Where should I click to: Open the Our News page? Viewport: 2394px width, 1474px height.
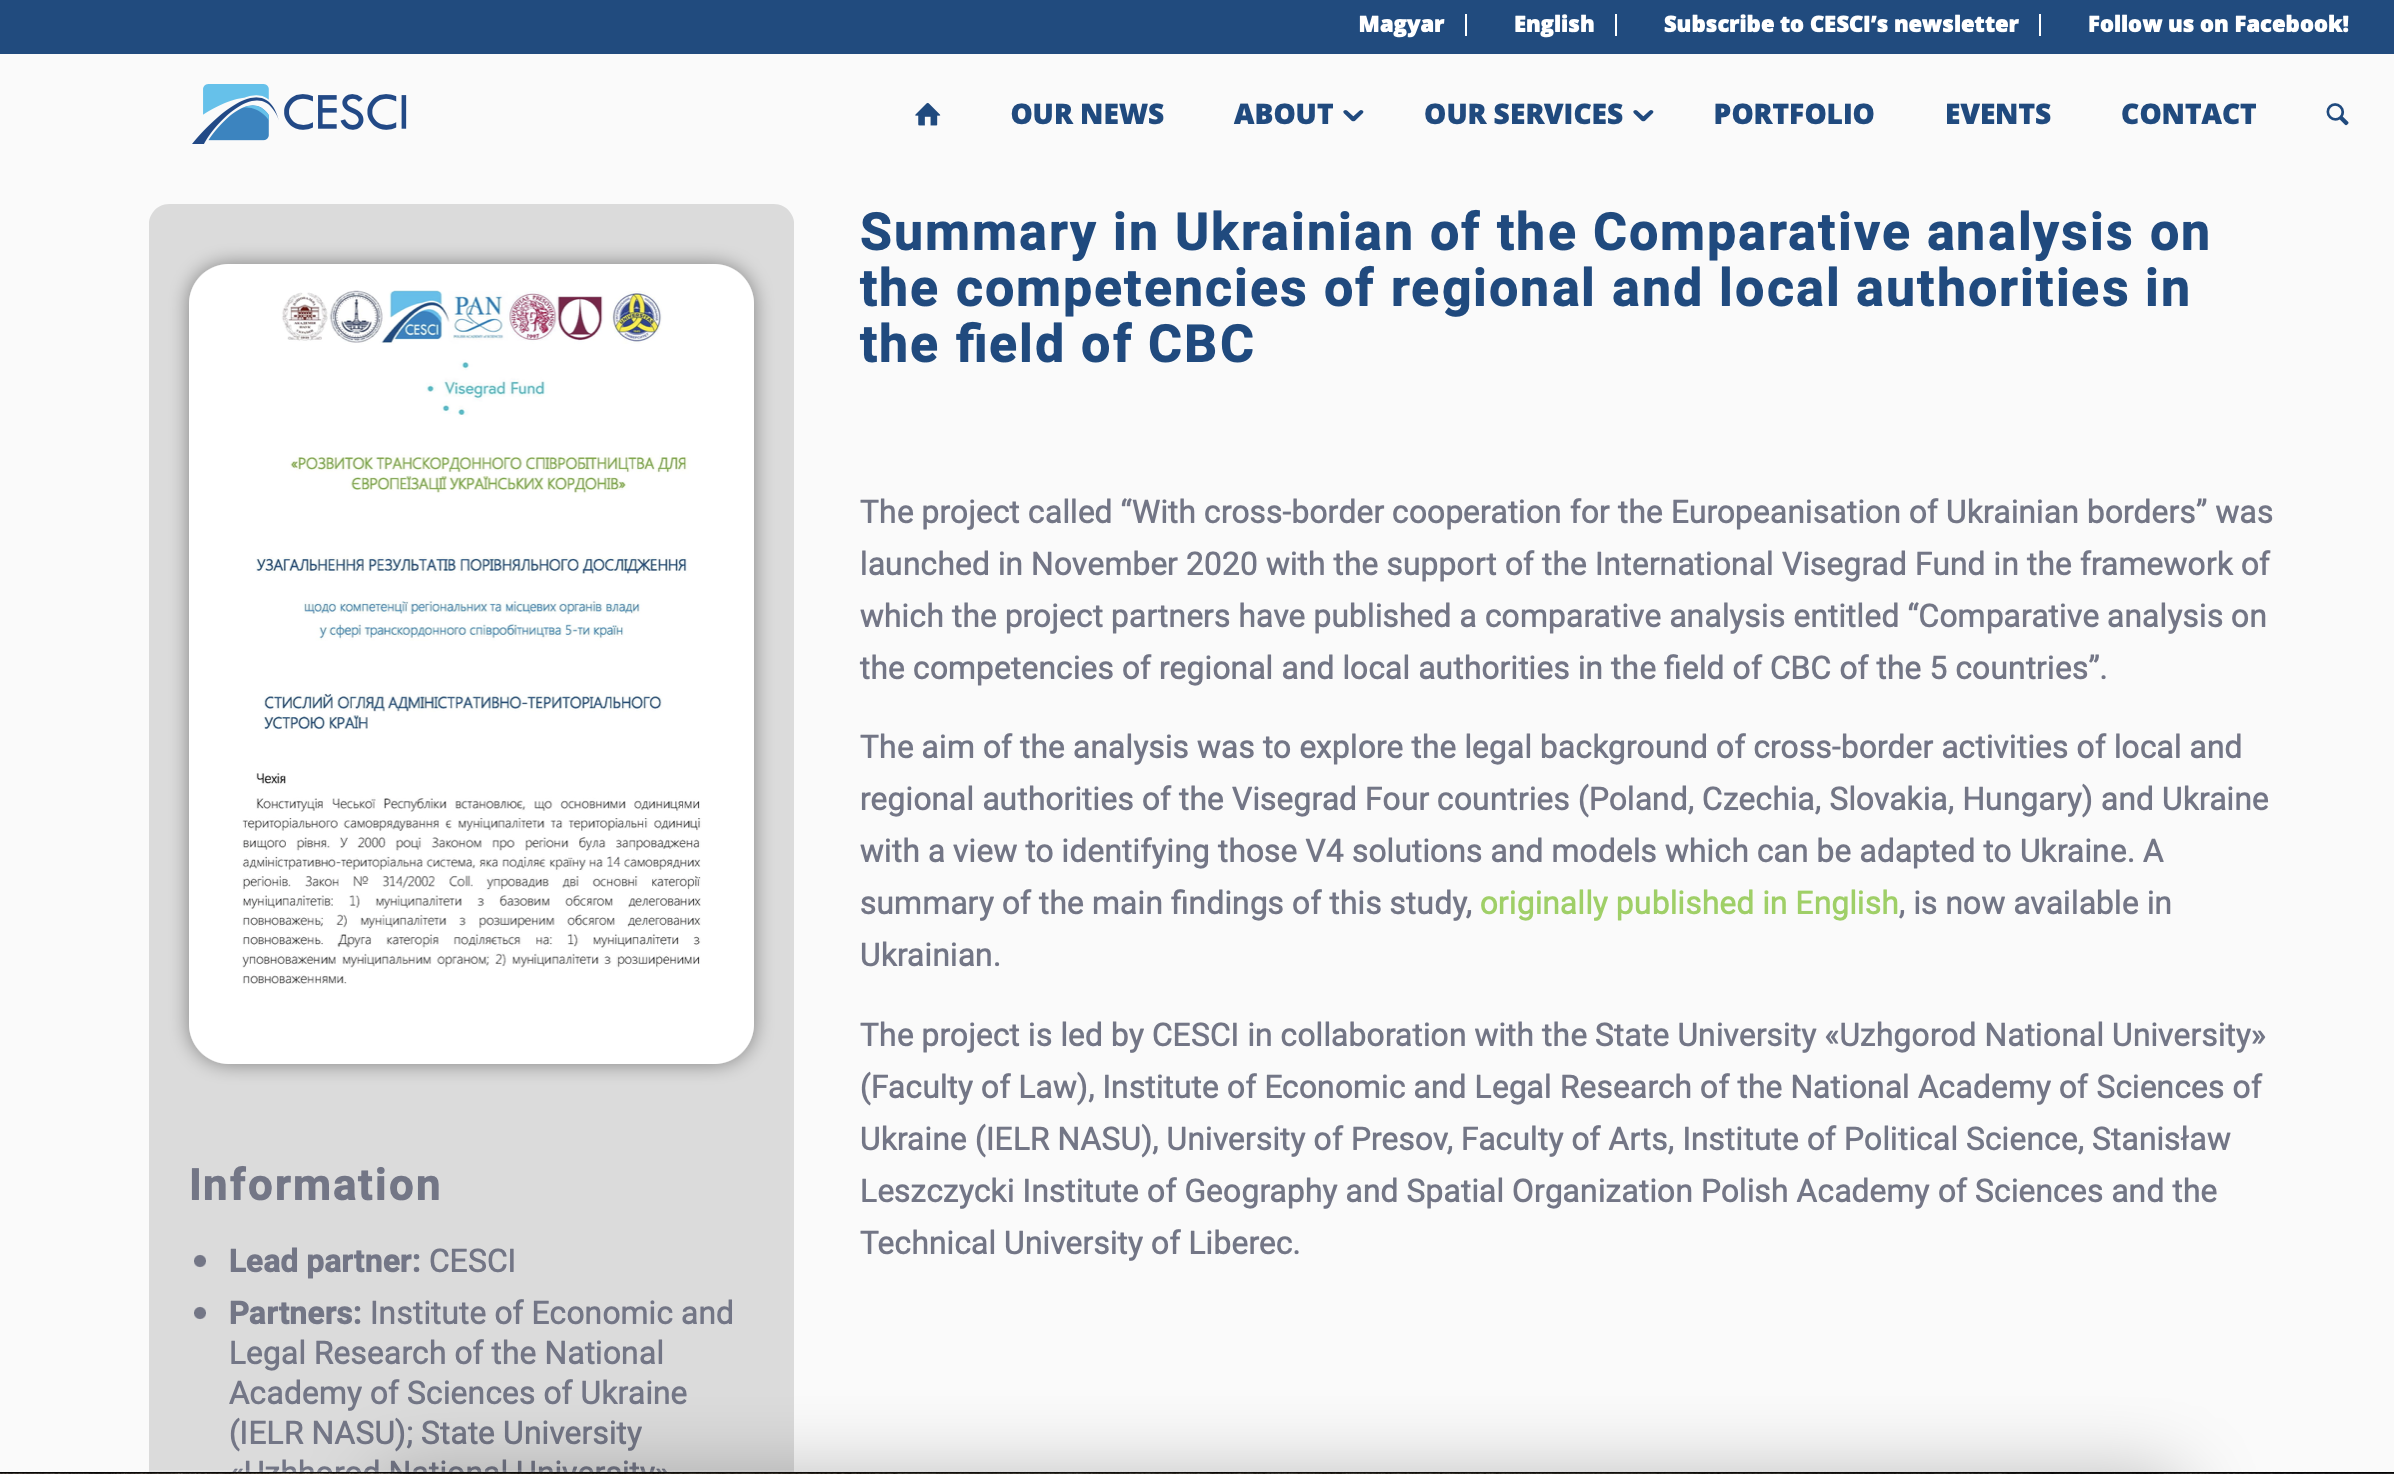click(x=1087, y=114)
